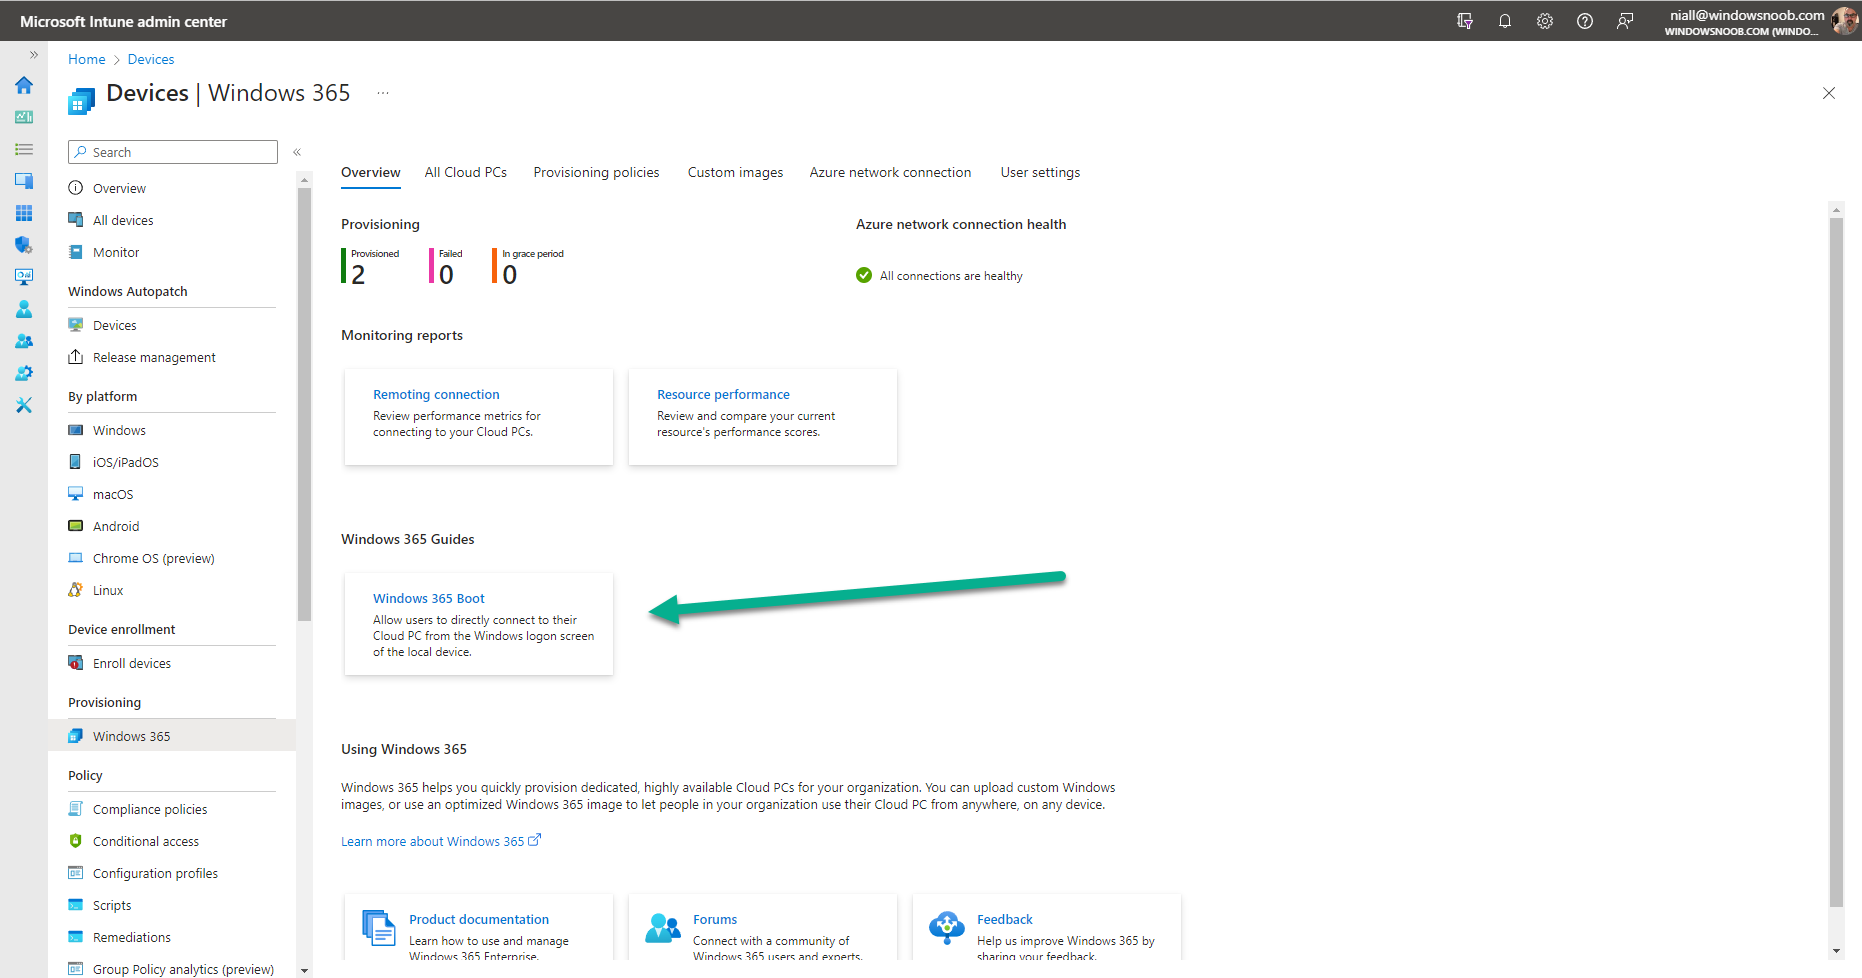Open Remoting connection report card
This screenshot has width=1862, height=978.
[479, 417]
